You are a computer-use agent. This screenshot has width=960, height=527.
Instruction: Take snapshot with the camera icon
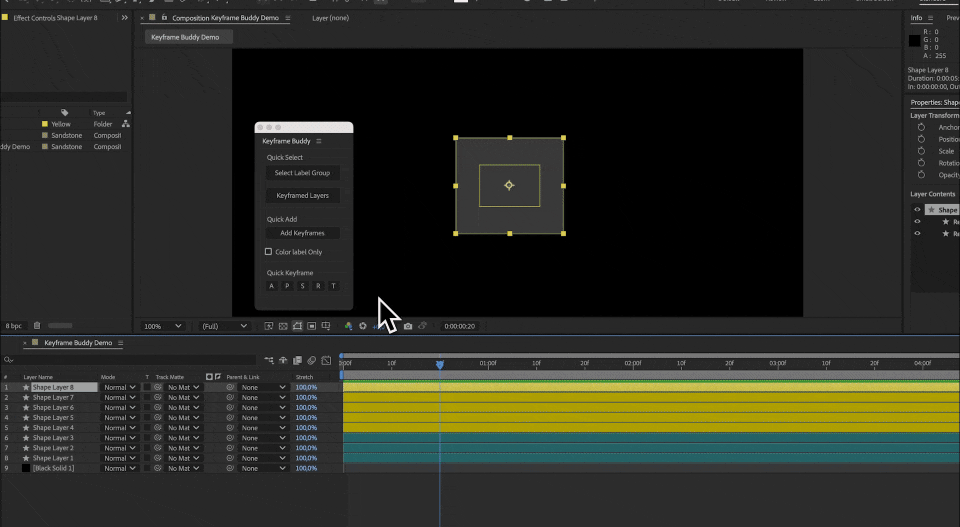[x=408, y=326]
